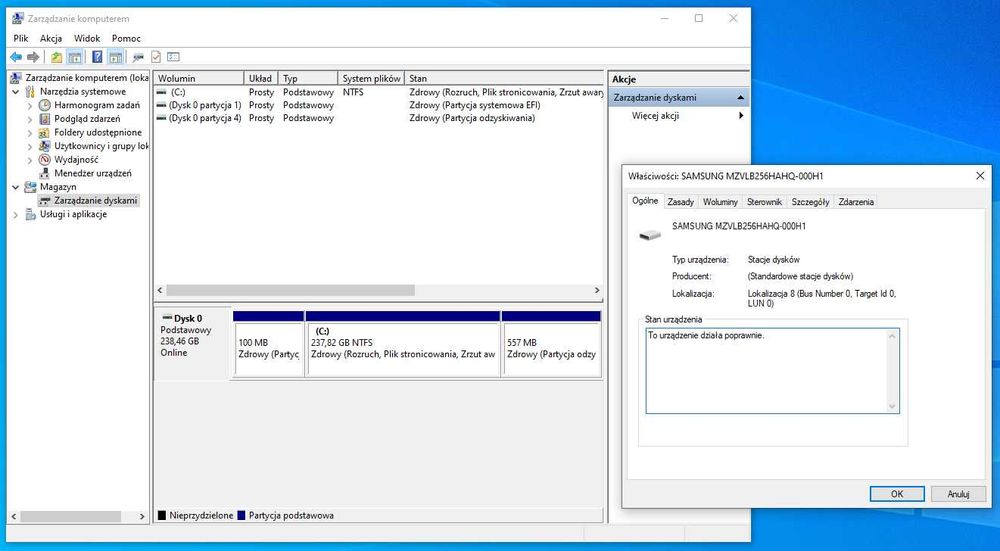
Task: Click the Menedżer urządzeń icon
Action: [x=45, y=173]
